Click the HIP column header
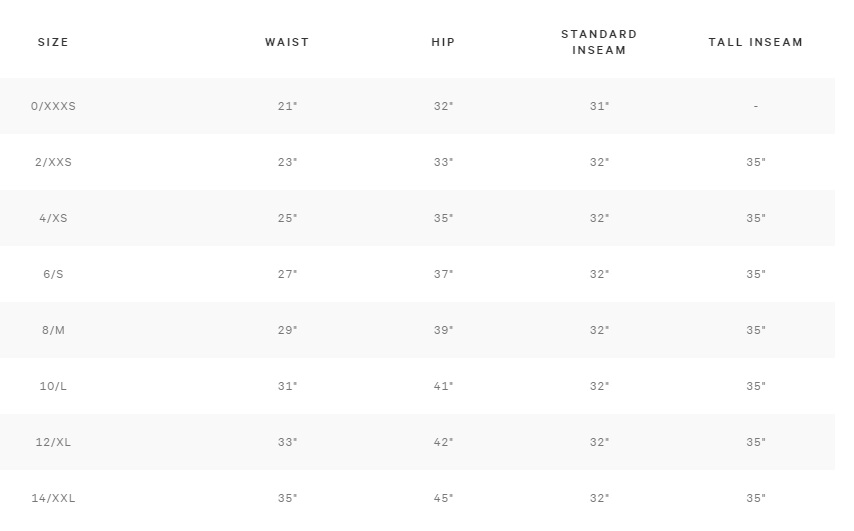Screen dimensions: 854x531 click(x=443, y=42)
